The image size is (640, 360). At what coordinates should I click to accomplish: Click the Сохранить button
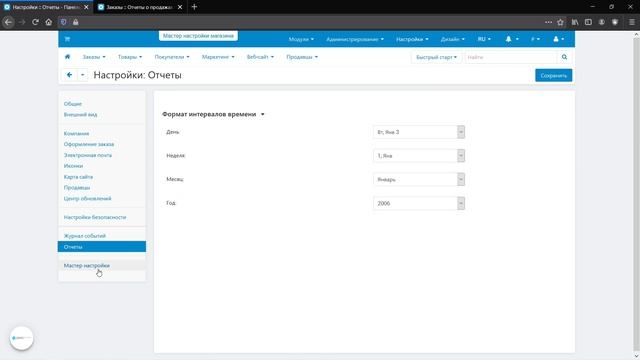553,75
